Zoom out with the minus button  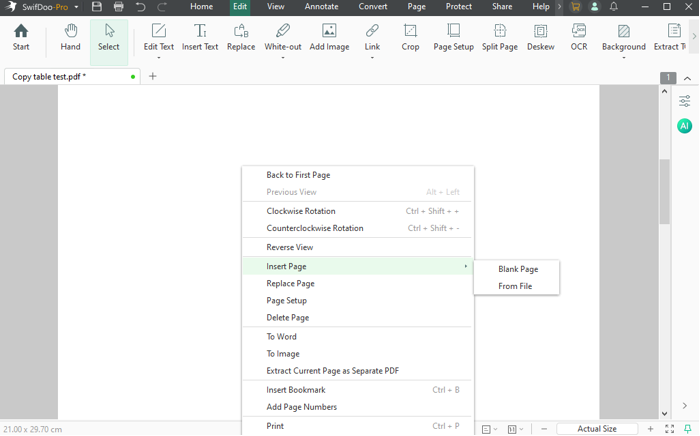click(x=544, y=429)
